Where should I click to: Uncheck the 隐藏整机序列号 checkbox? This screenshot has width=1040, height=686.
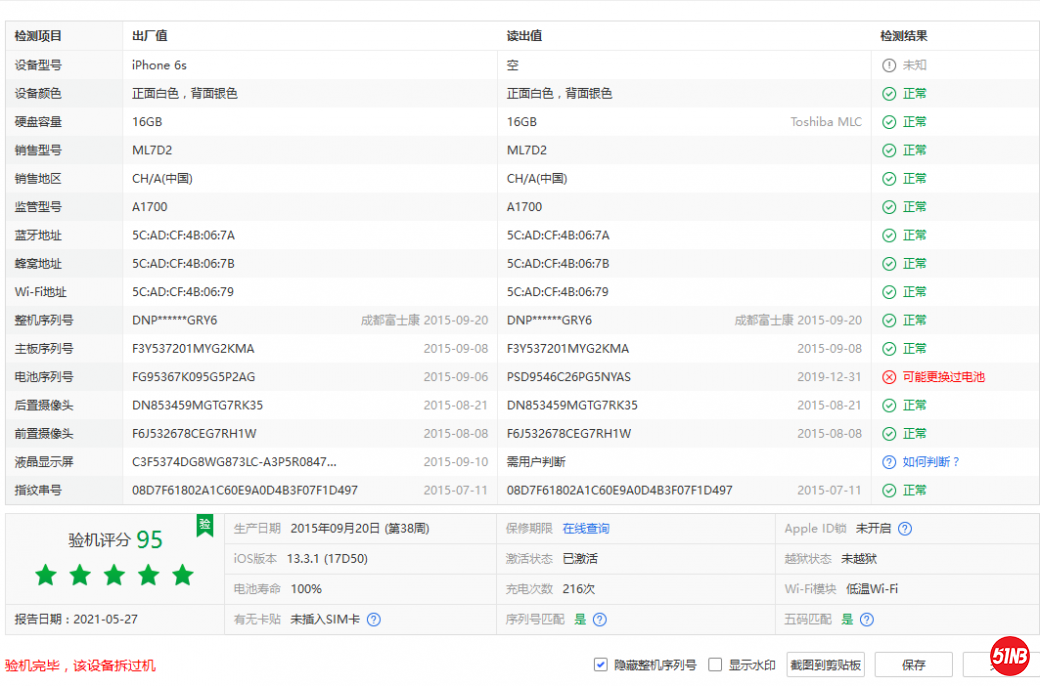point(600,665)
